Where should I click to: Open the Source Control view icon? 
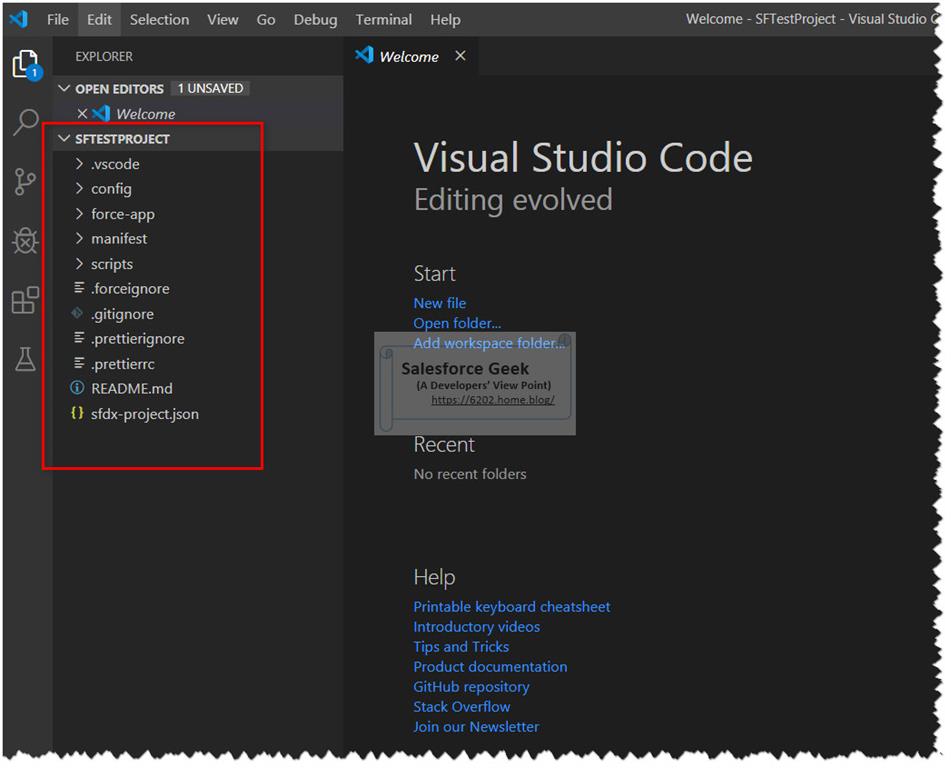(x=25, y=181)
